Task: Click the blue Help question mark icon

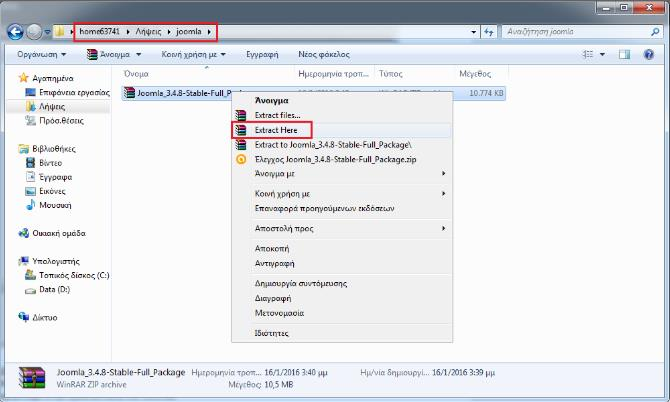Action: click(649, 54)
